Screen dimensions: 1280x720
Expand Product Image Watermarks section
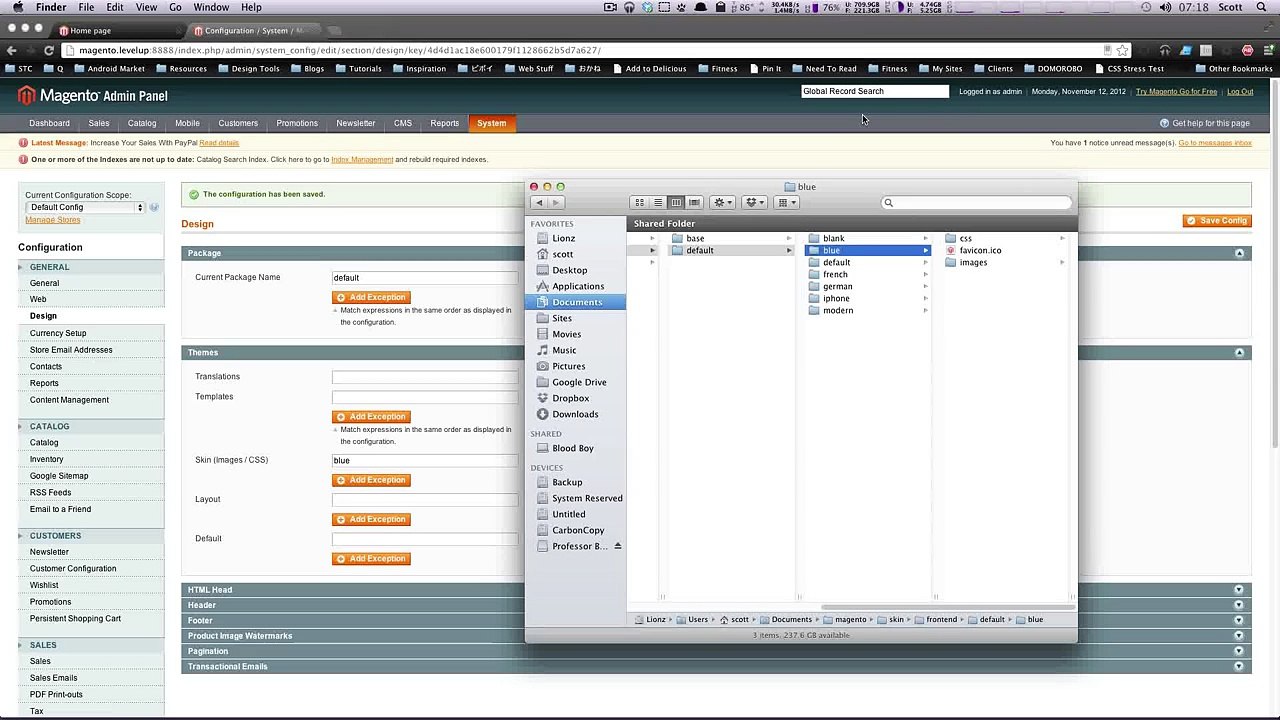tap(716, 635)
